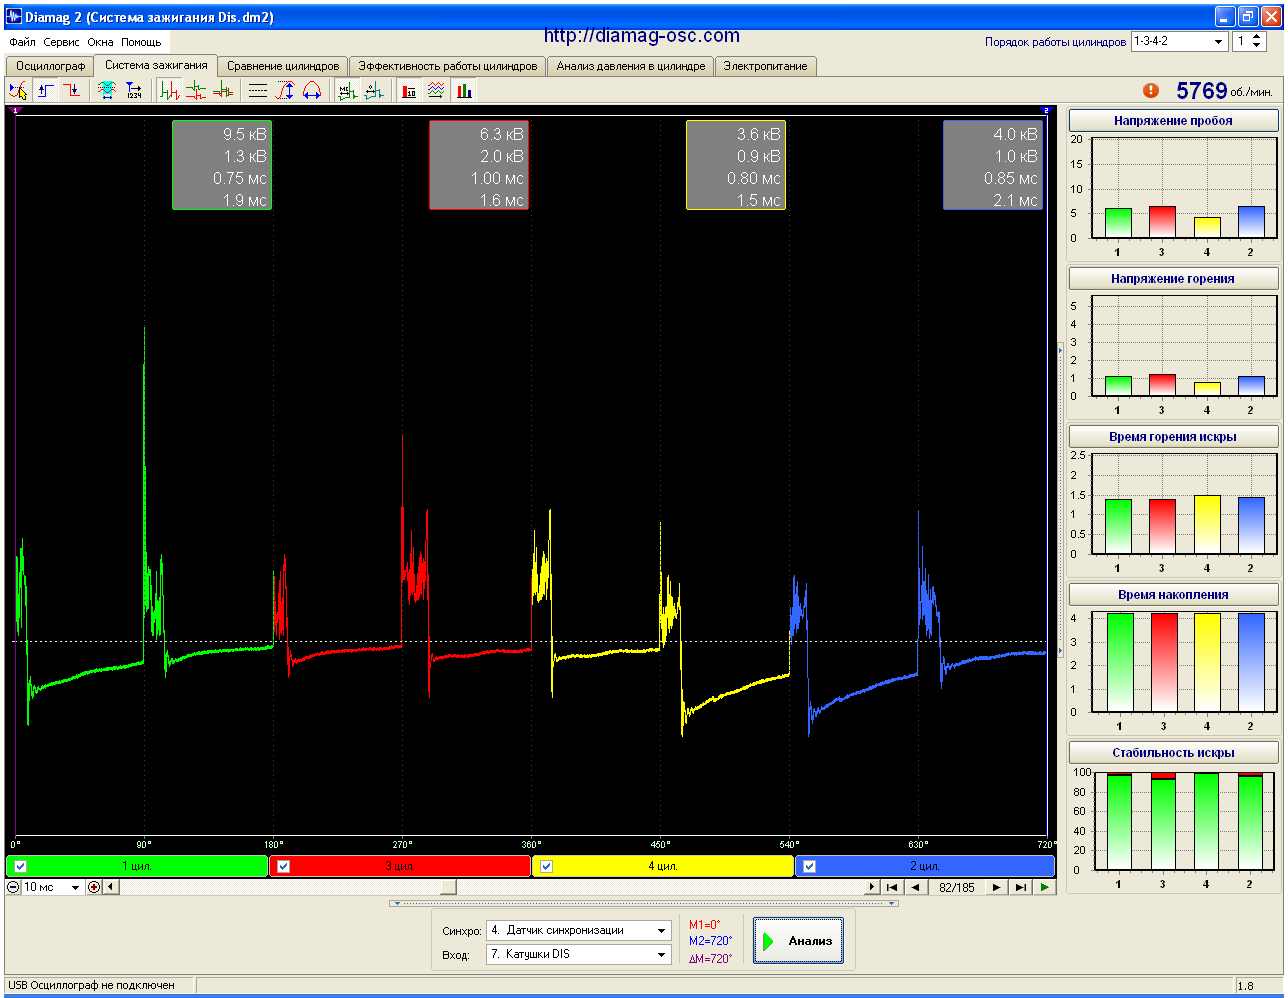Click vertical amplitude scale icon
The image size is (1288, 998).
[x=285, y=90]
